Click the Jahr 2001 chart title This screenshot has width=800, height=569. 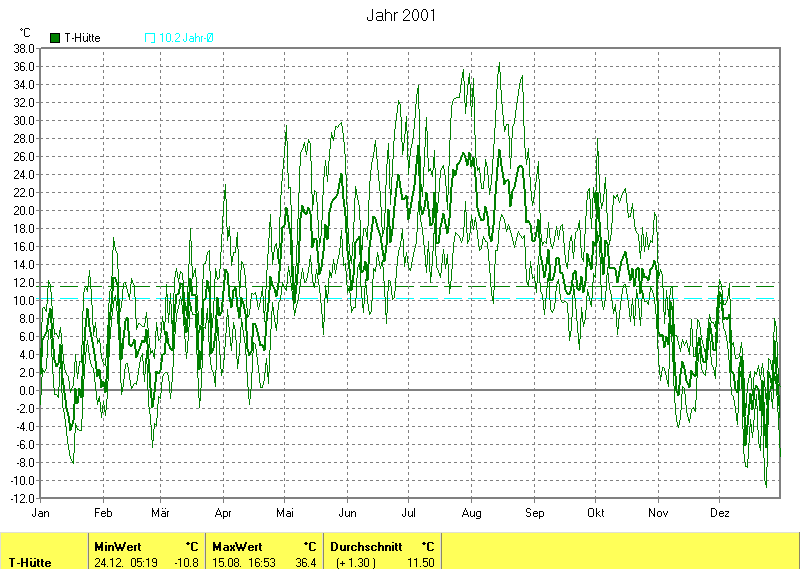tap(400, 16)
